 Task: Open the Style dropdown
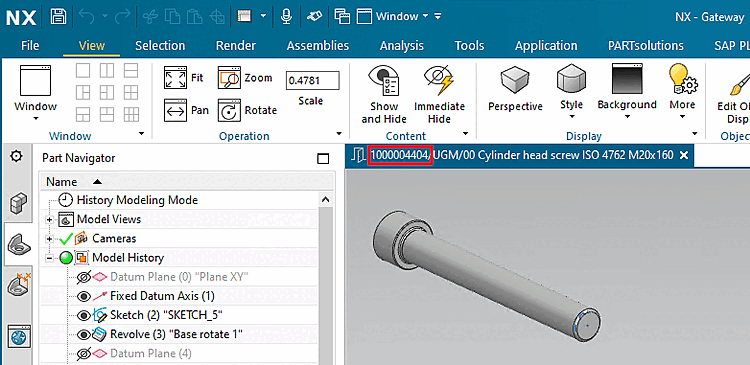click(x=571, y=94)
